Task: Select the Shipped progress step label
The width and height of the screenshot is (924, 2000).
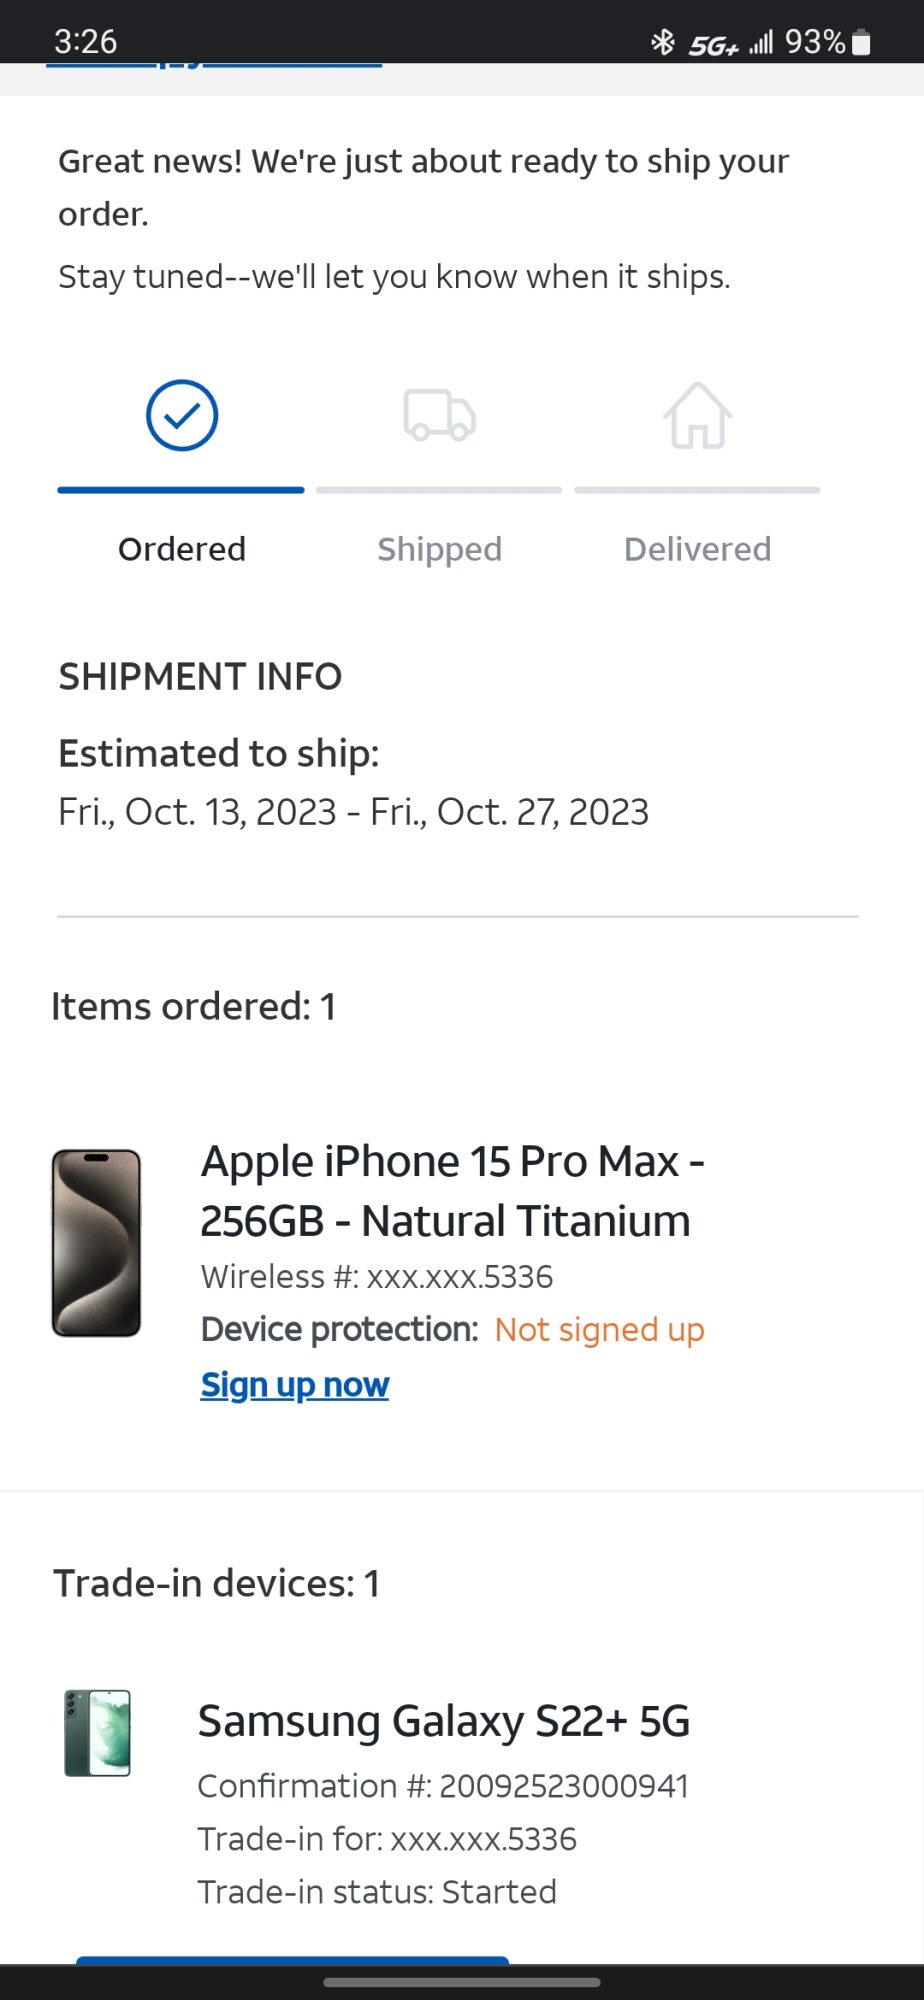Action: (439, 549)
